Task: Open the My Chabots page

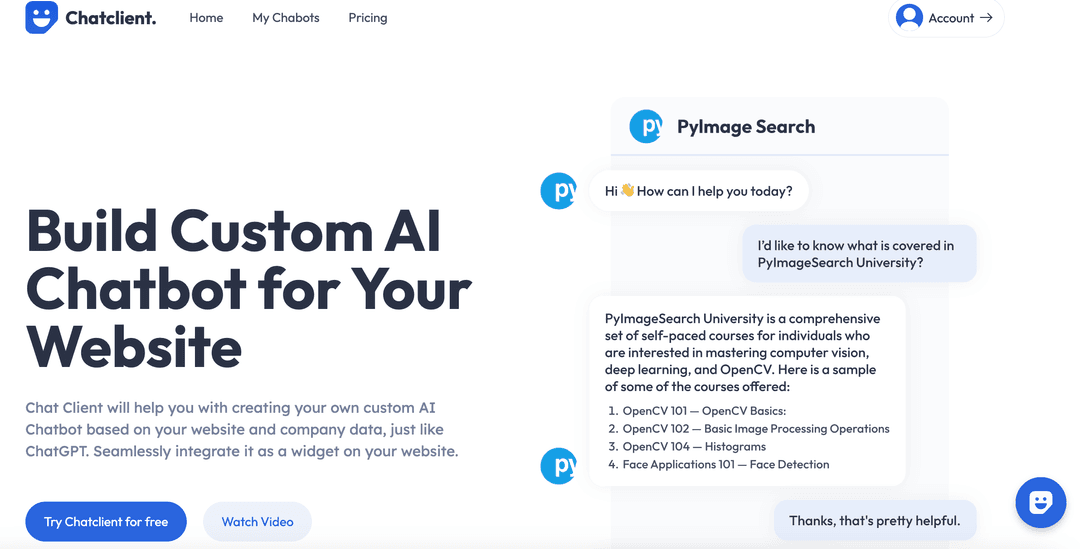Action: (x=286, y=18)
